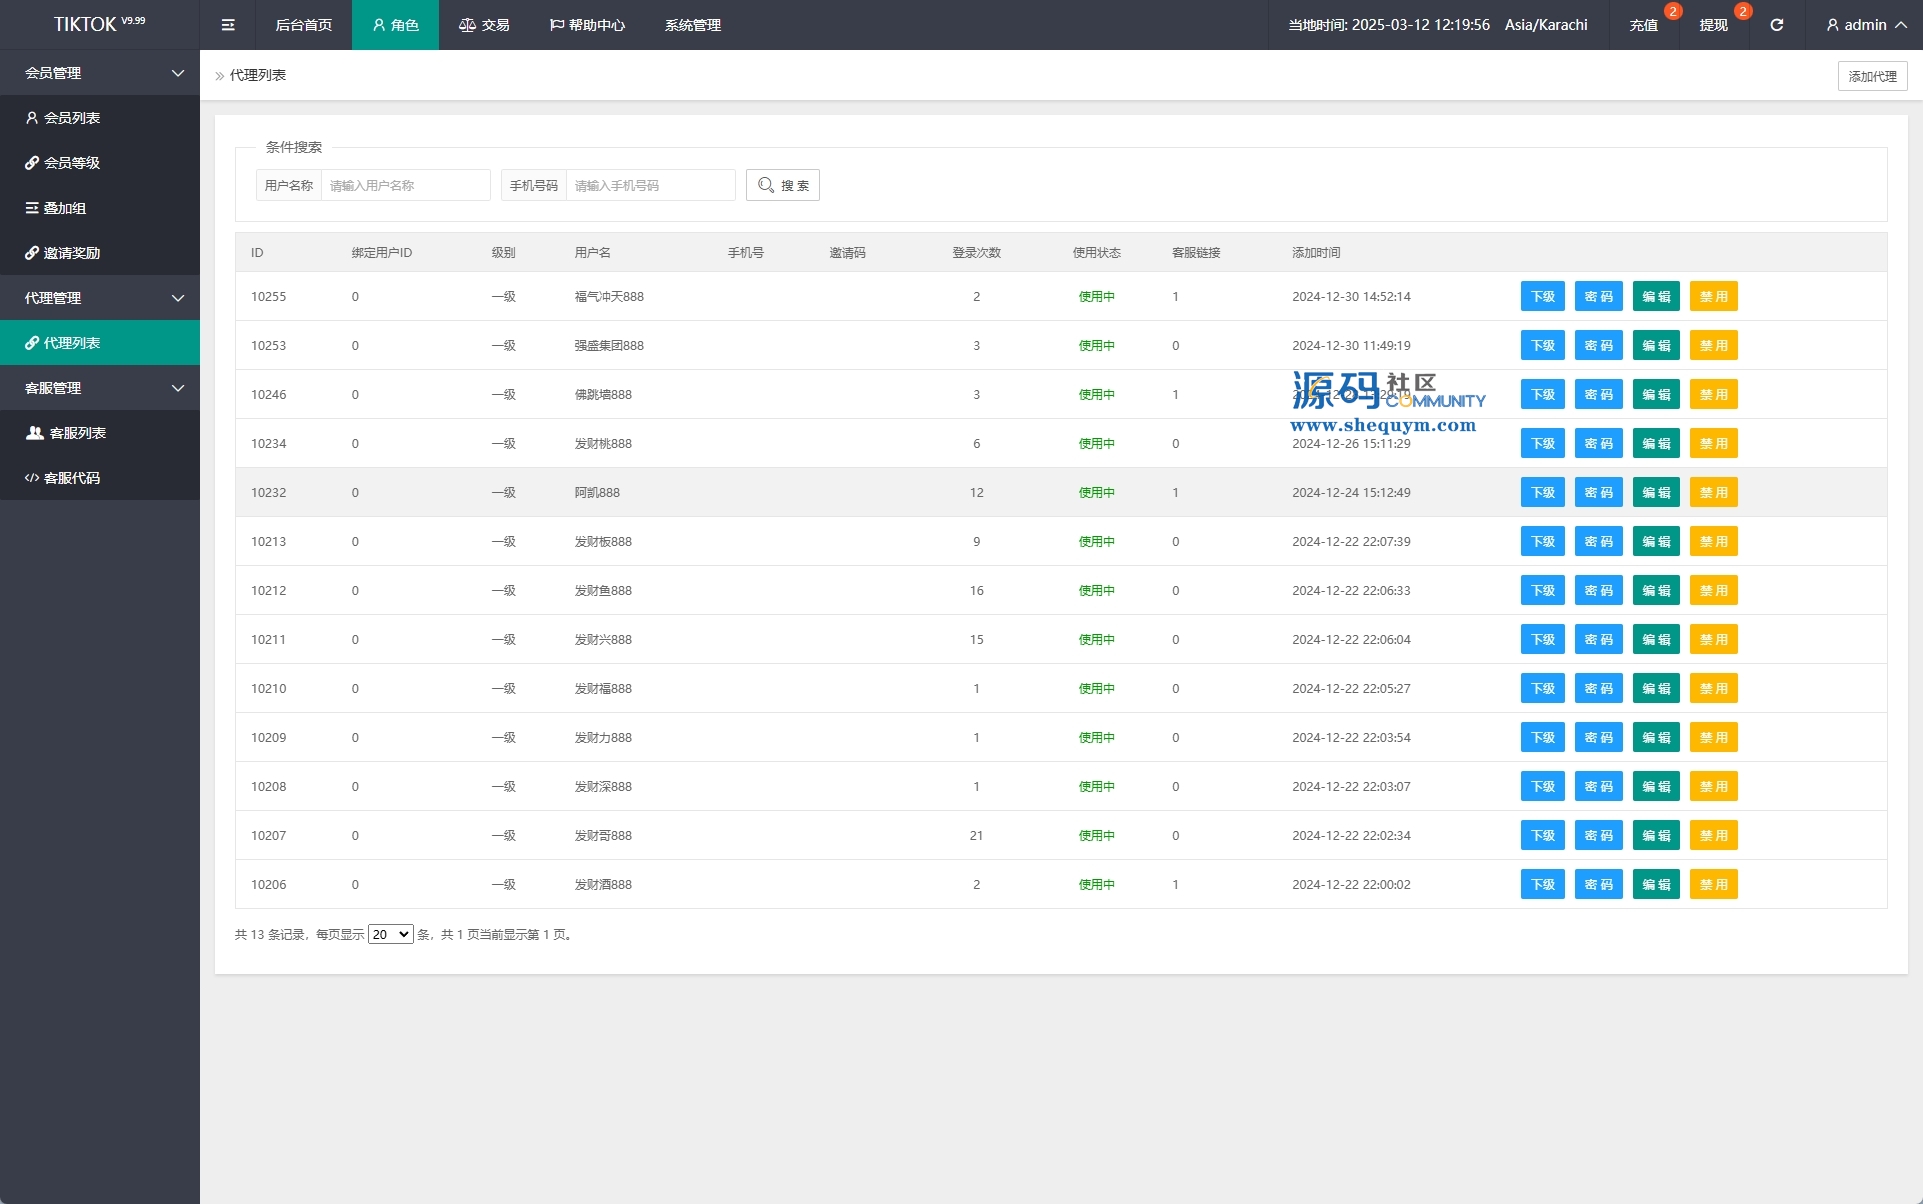Click 禁用 for 佛跳墙888
This screenshot has height=1204, width=1923.
(1714, 394)
